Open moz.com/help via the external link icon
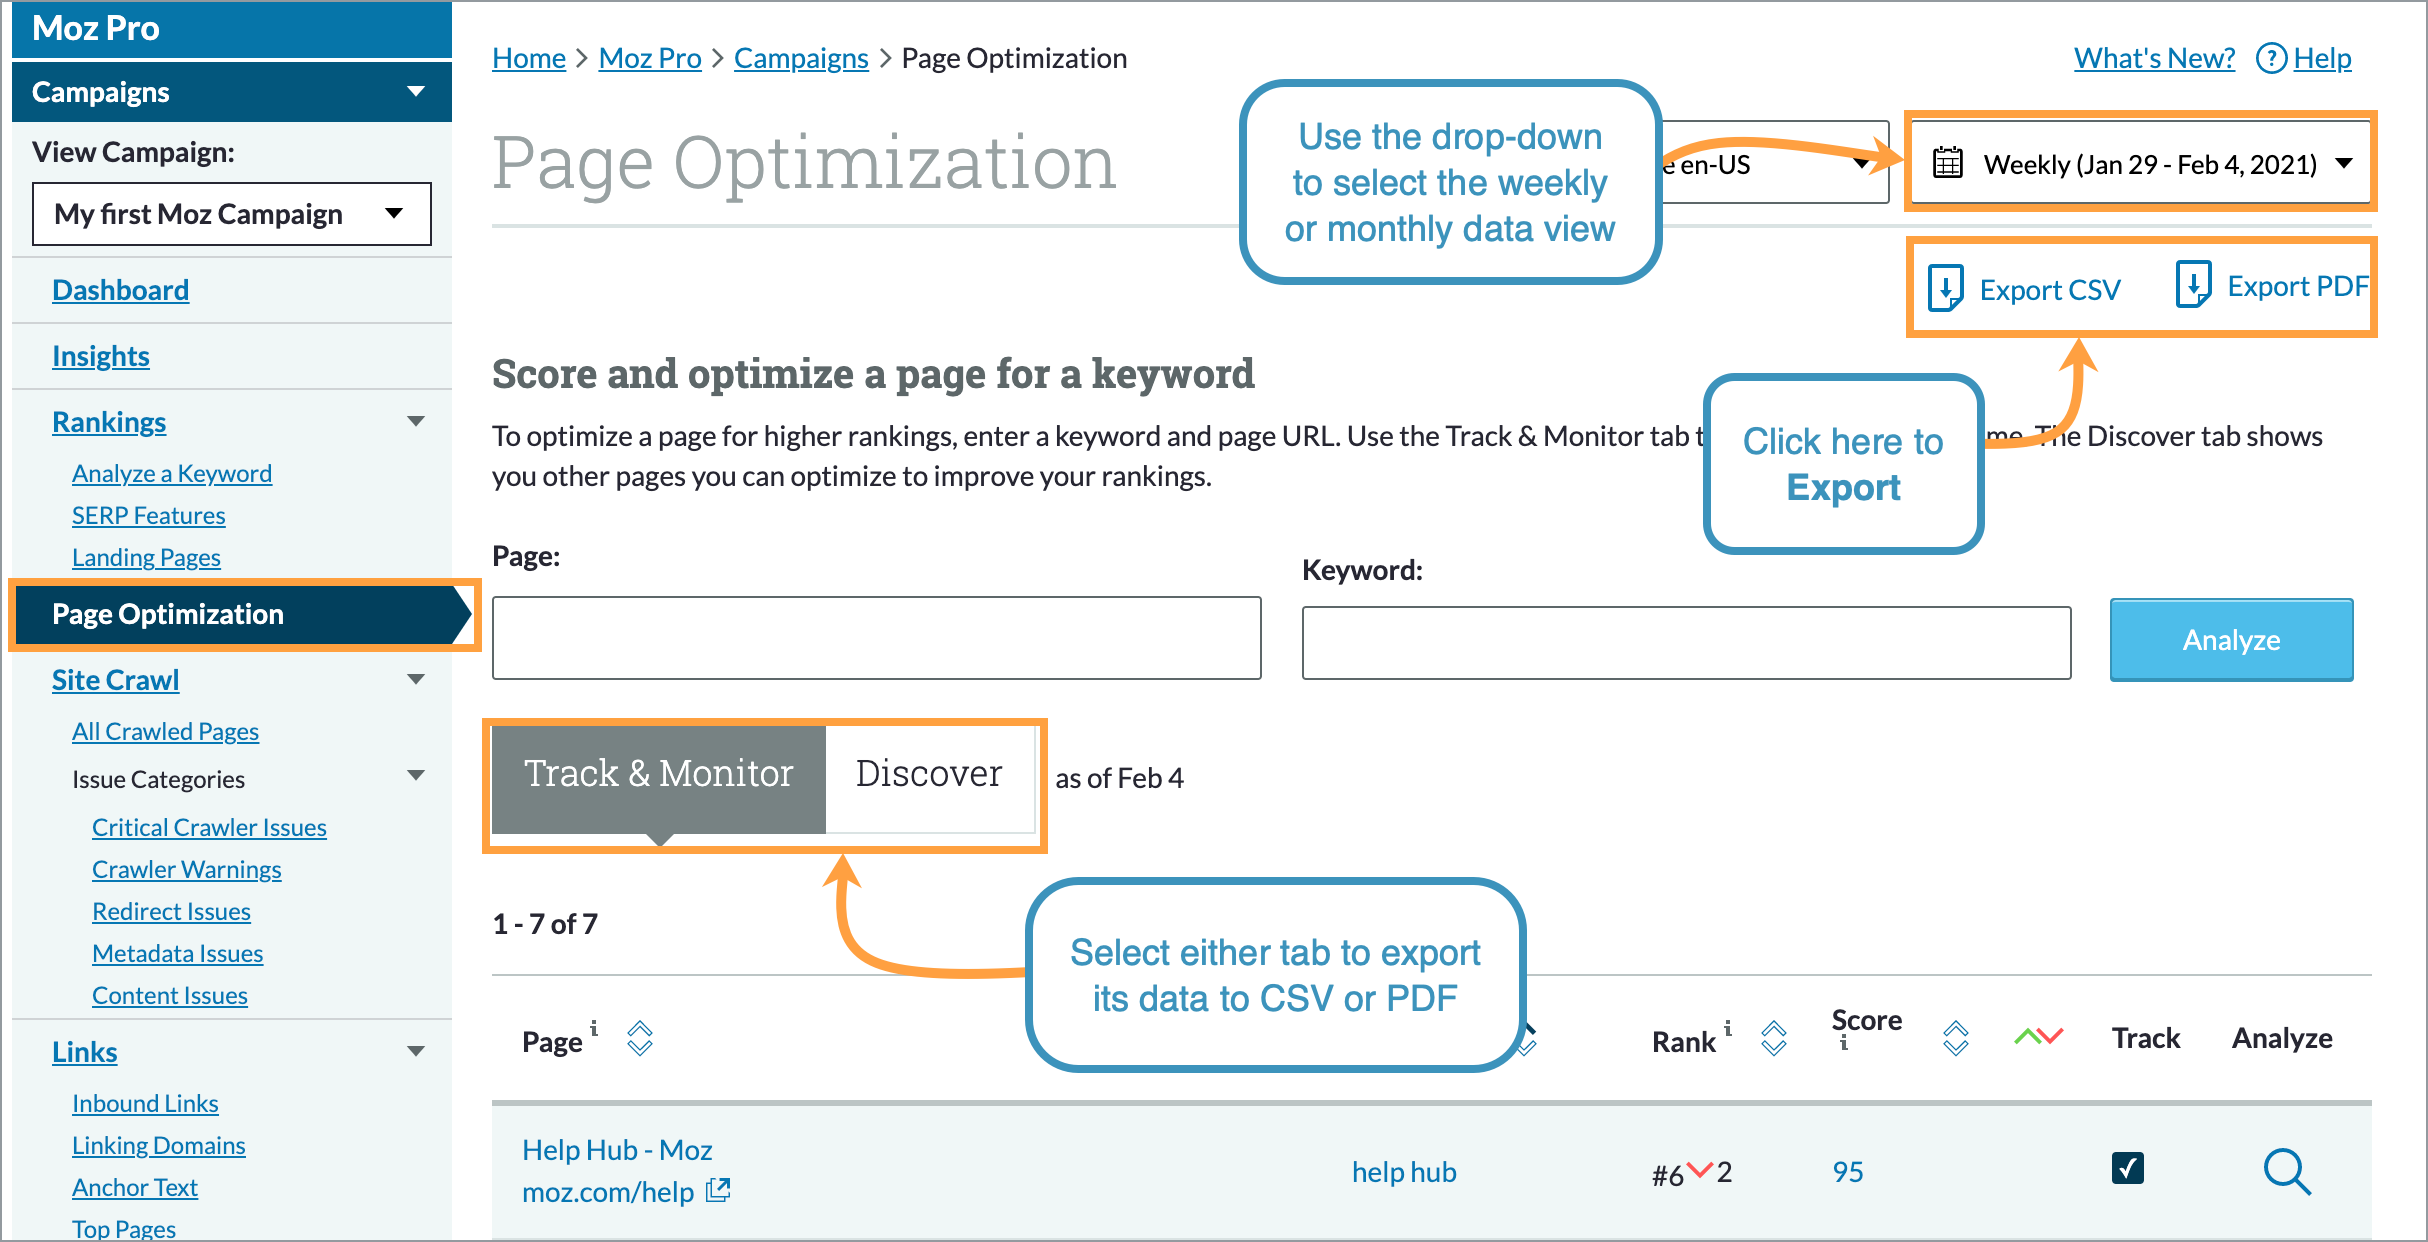This screenshot has width=2428, height=1242. [x=718, y=1191]
